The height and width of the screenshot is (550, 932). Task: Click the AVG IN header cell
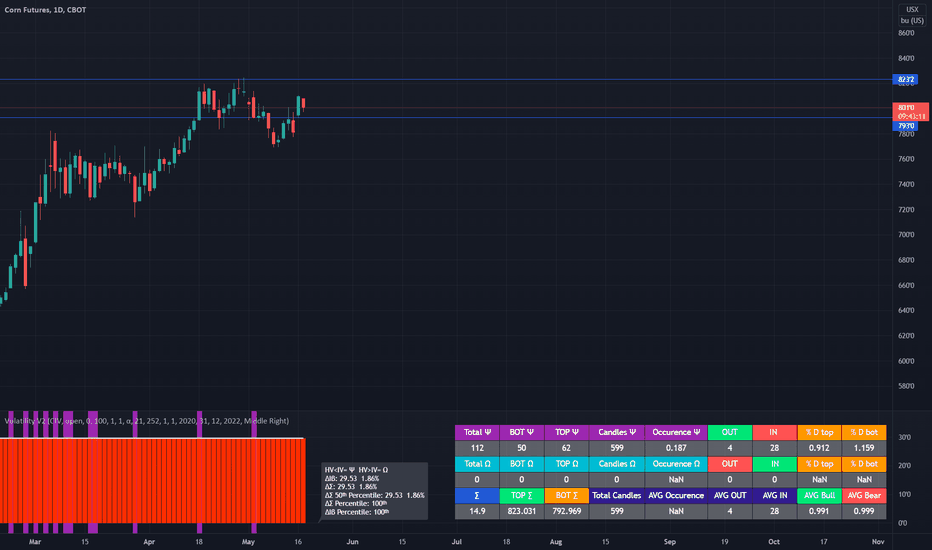click(x=774, y=495)
